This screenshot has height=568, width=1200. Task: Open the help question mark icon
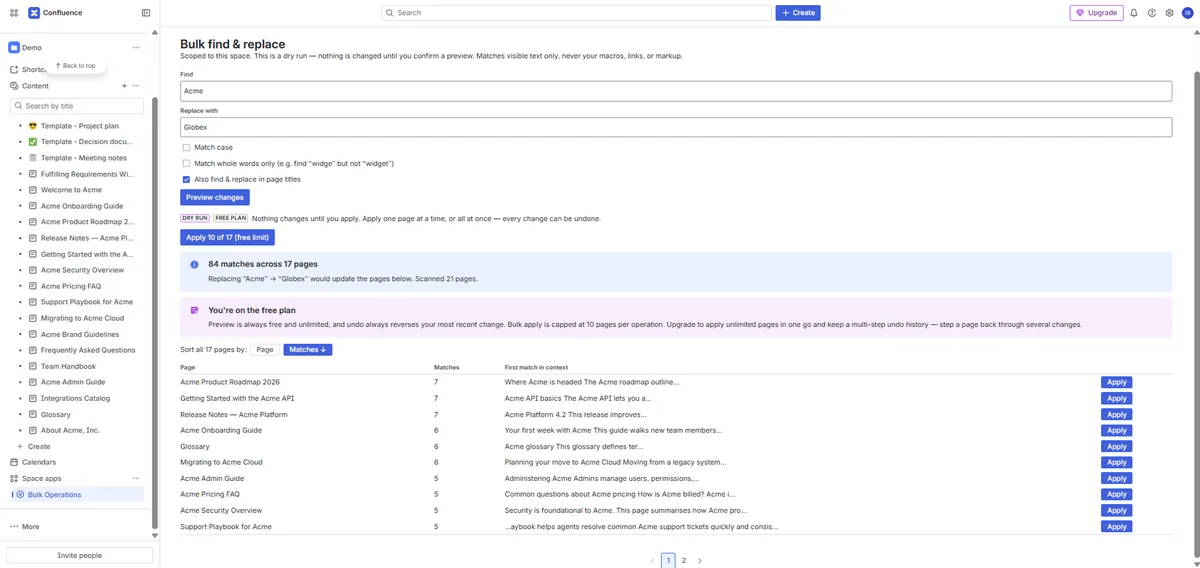point(1152,13)
